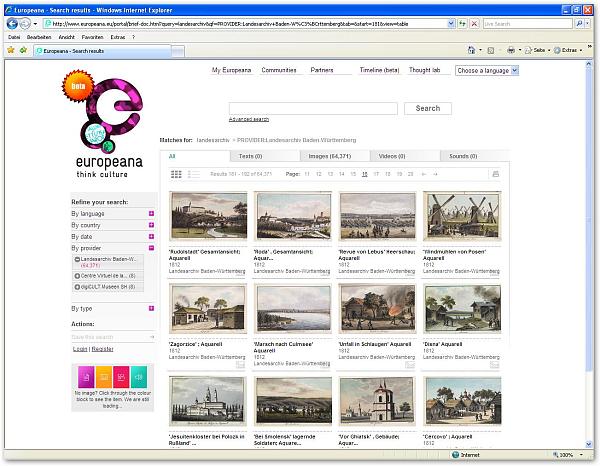The image size is (600, 466).
Task: Click the browser address bar URL
Action: 245,24
